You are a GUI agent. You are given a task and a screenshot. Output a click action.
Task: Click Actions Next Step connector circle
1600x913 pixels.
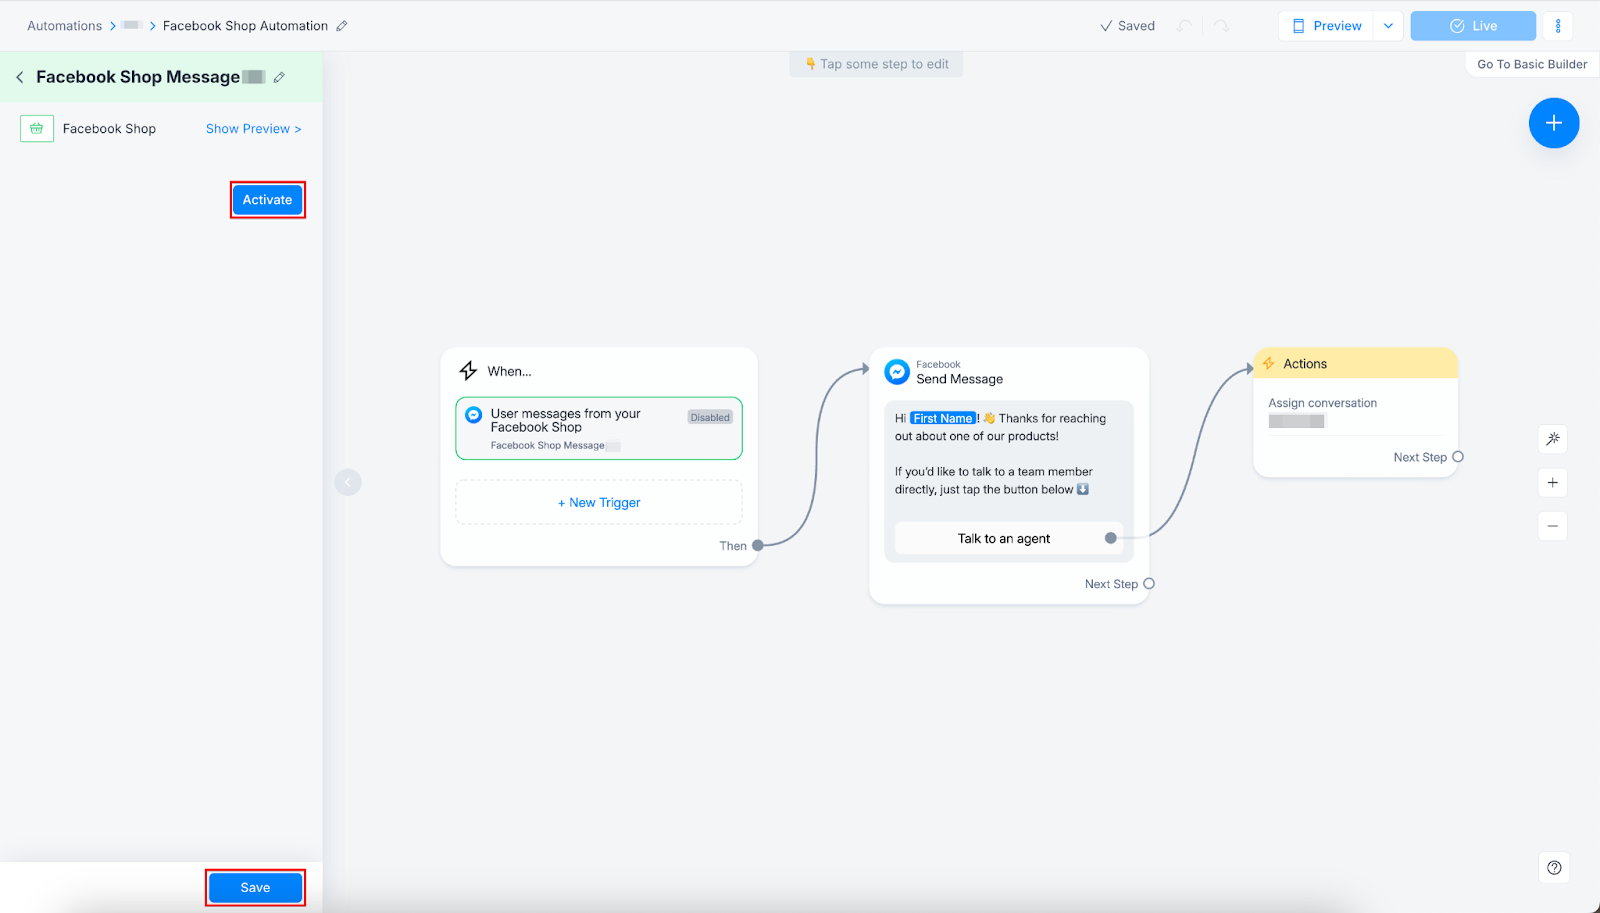tap(1458, 457)
